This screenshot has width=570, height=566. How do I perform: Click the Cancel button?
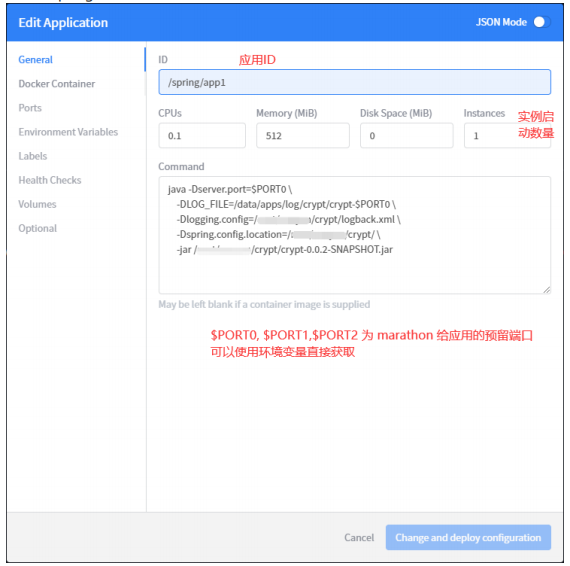pyautogui.click(x=359, y=537)
